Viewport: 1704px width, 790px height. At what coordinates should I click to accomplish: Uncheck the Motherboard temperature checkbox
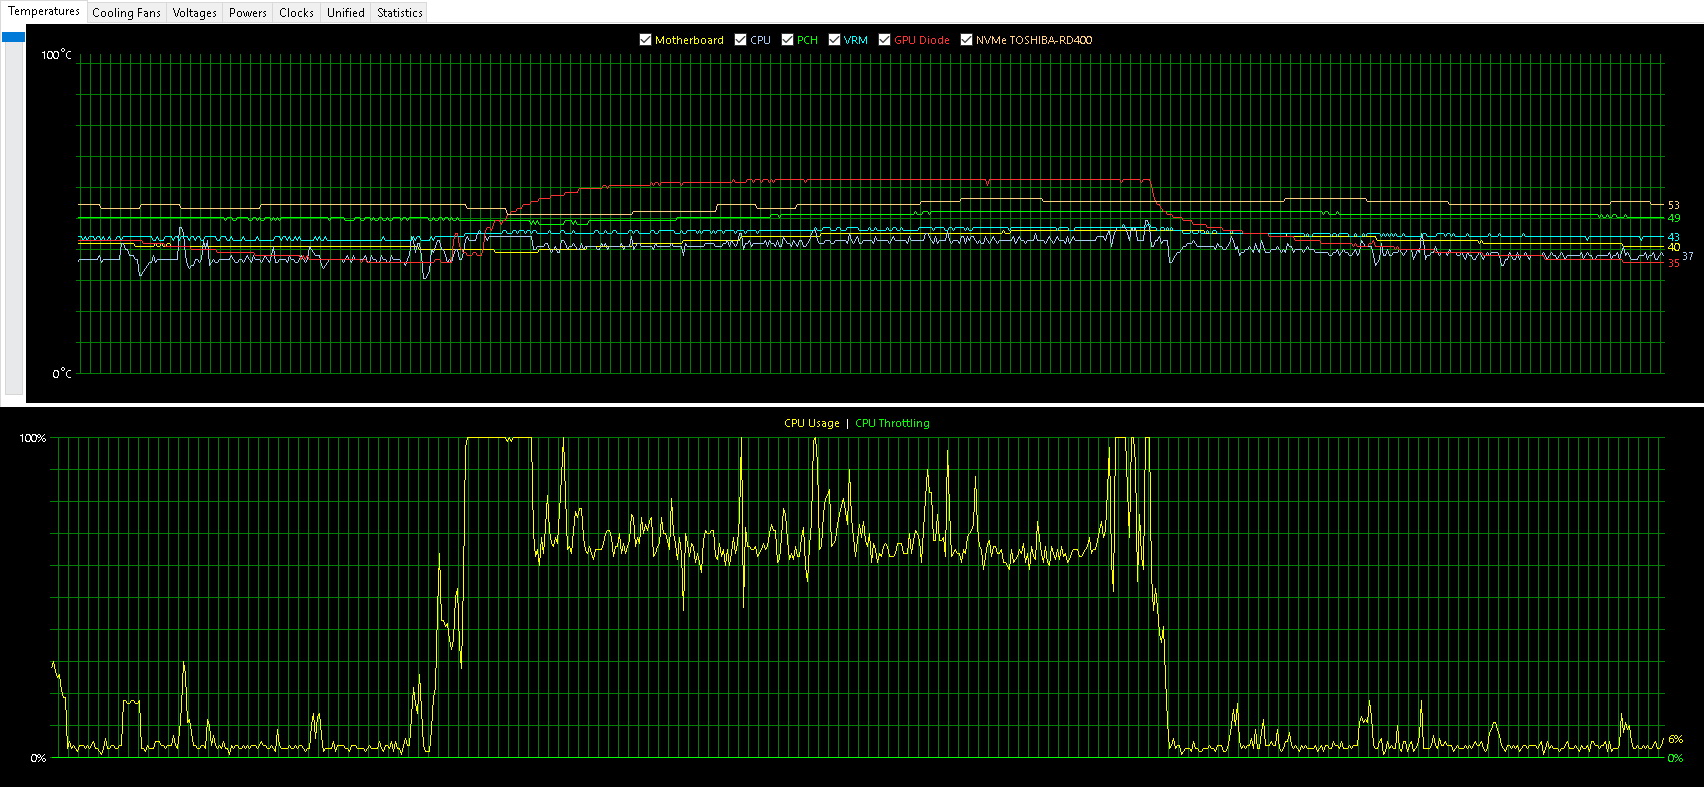point(645,40)
